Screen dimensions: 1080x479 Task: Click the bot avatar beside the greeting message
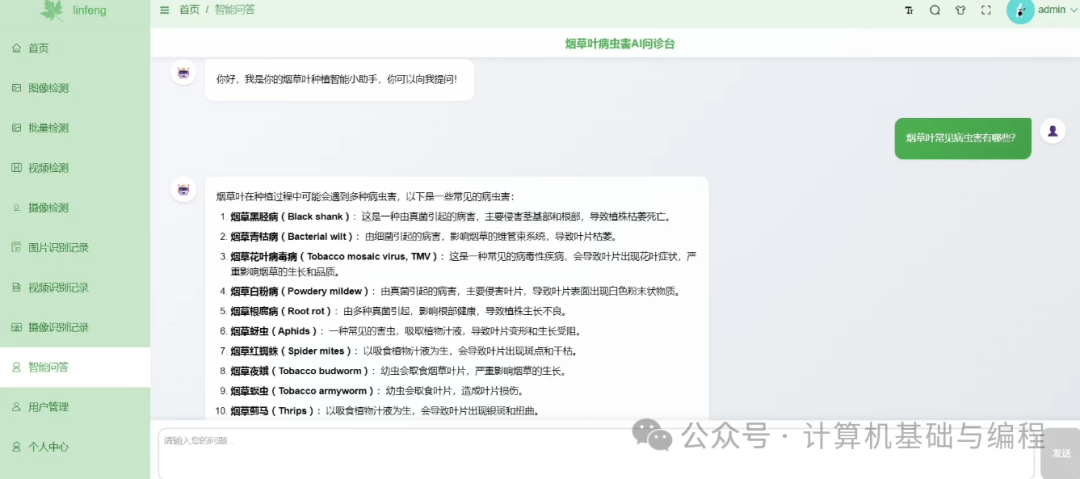[x=183, y=72]
